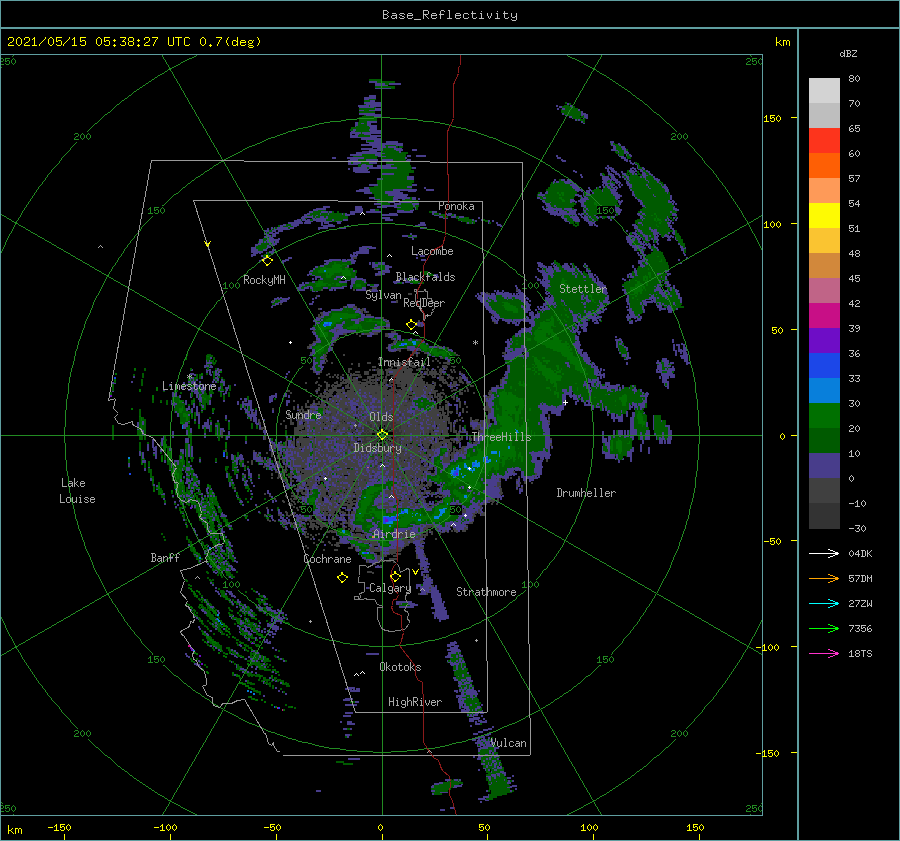Click the Strathmore label
900x841 pixels.
pyautogui.click(x=486, y=592)
